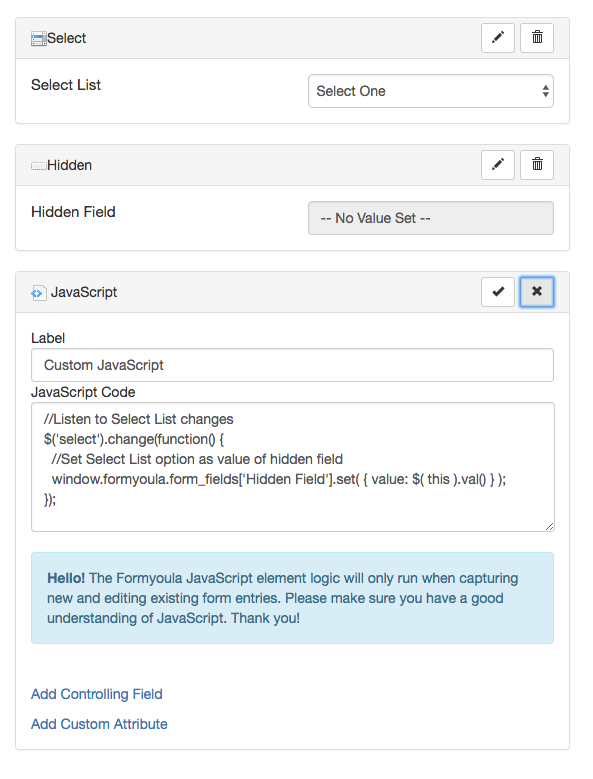Screen dimensions: 593x779
Task: Delete the Select element using trash icon
Action: click(x=537, y=38)
